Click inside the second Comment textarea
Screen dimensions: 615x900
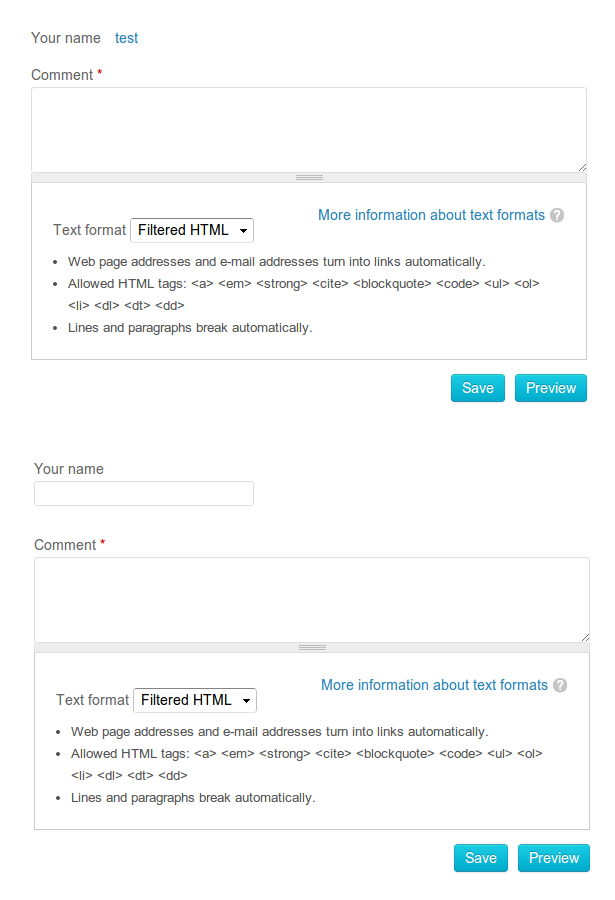[x=312, y=595]
